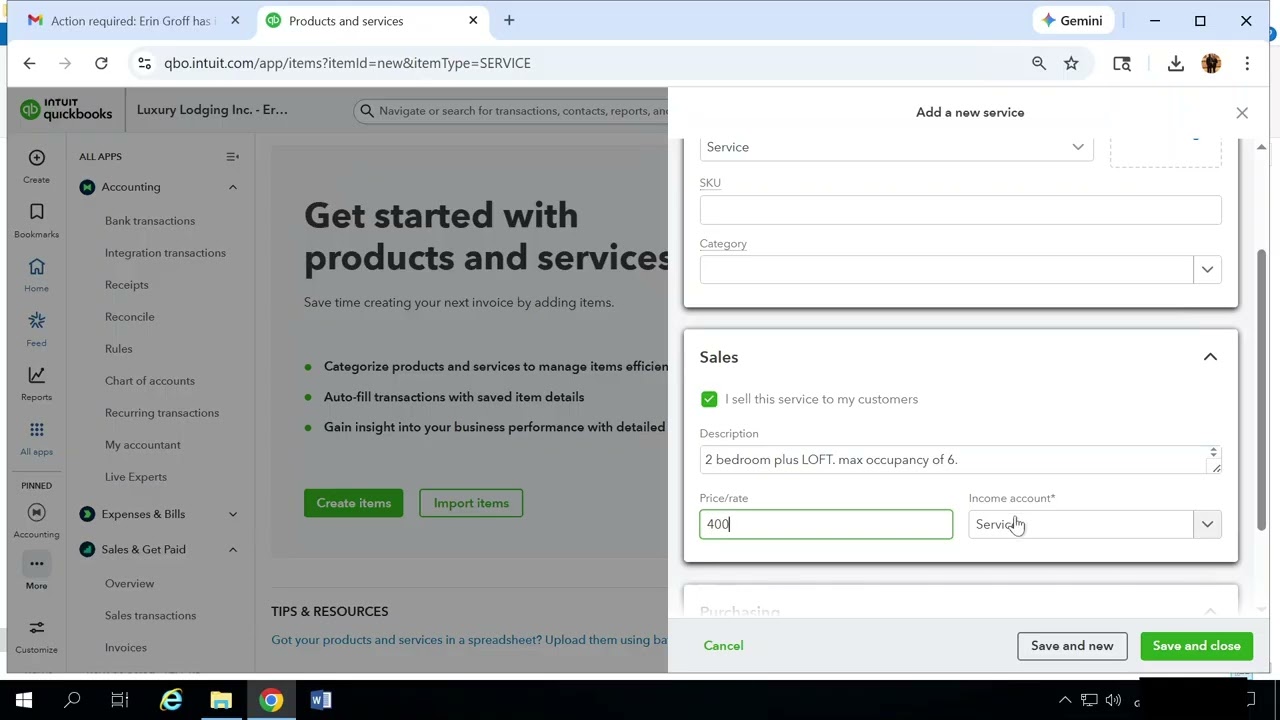1280x720 pixels.
Task: Expand Expenses & Bills menu group
Action: [232, 514]
